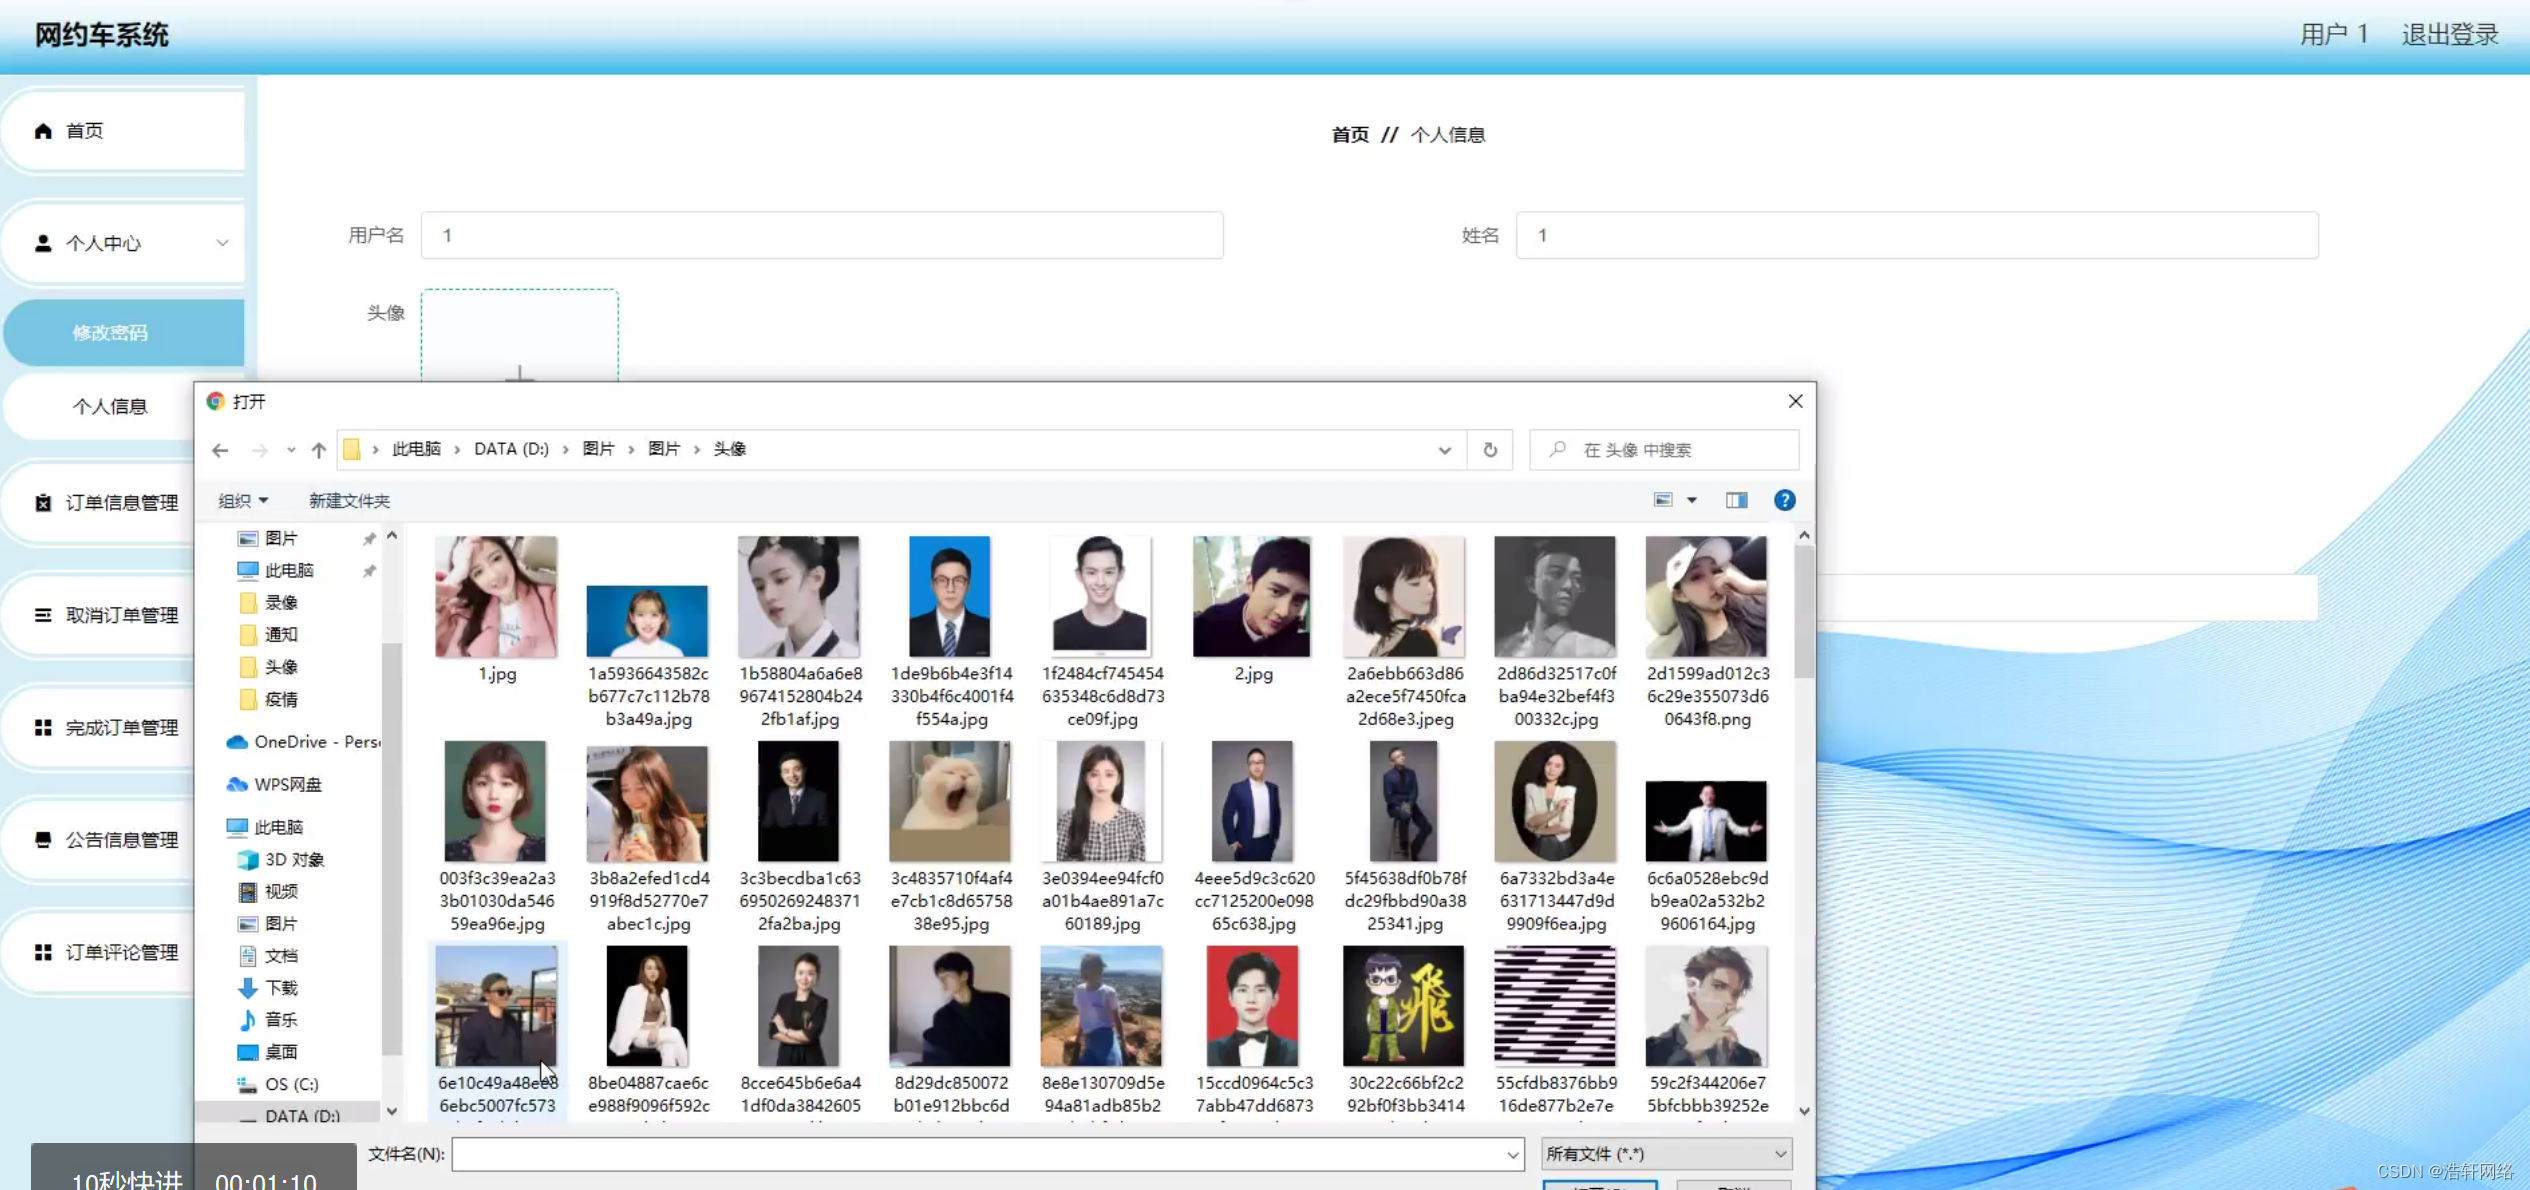Image resolution: width=2530 pixels, height=1190 pixels.
Task: Expand the 个人中心 chevron in sidebar
Action: click(222, 243)
